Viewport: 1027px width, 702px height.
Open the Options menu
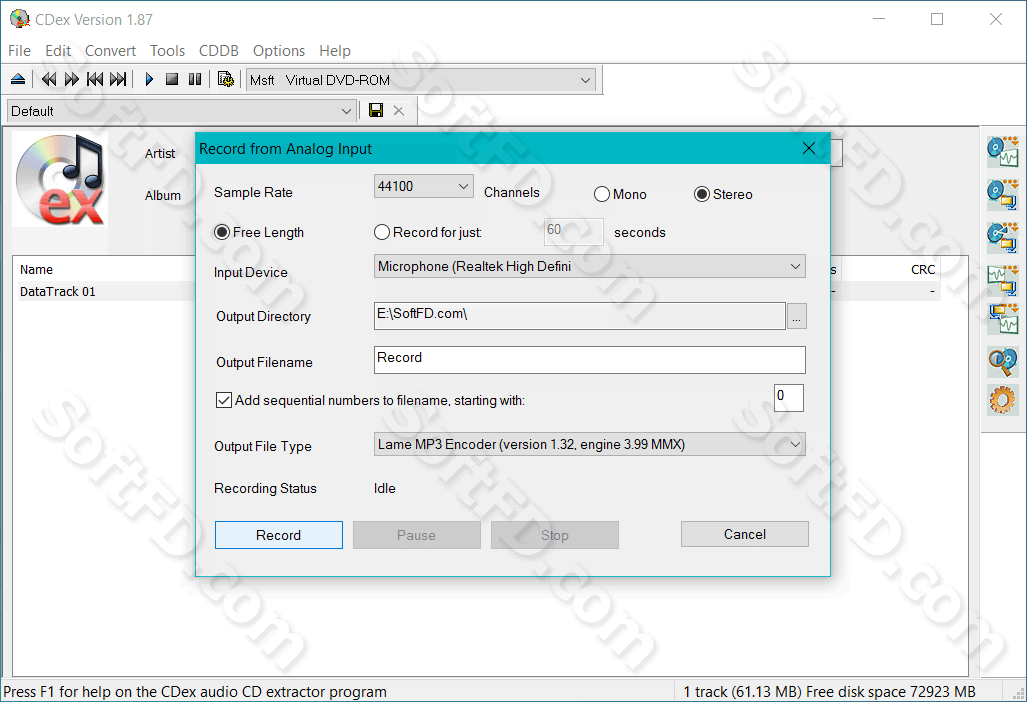[x=279, y=50]
